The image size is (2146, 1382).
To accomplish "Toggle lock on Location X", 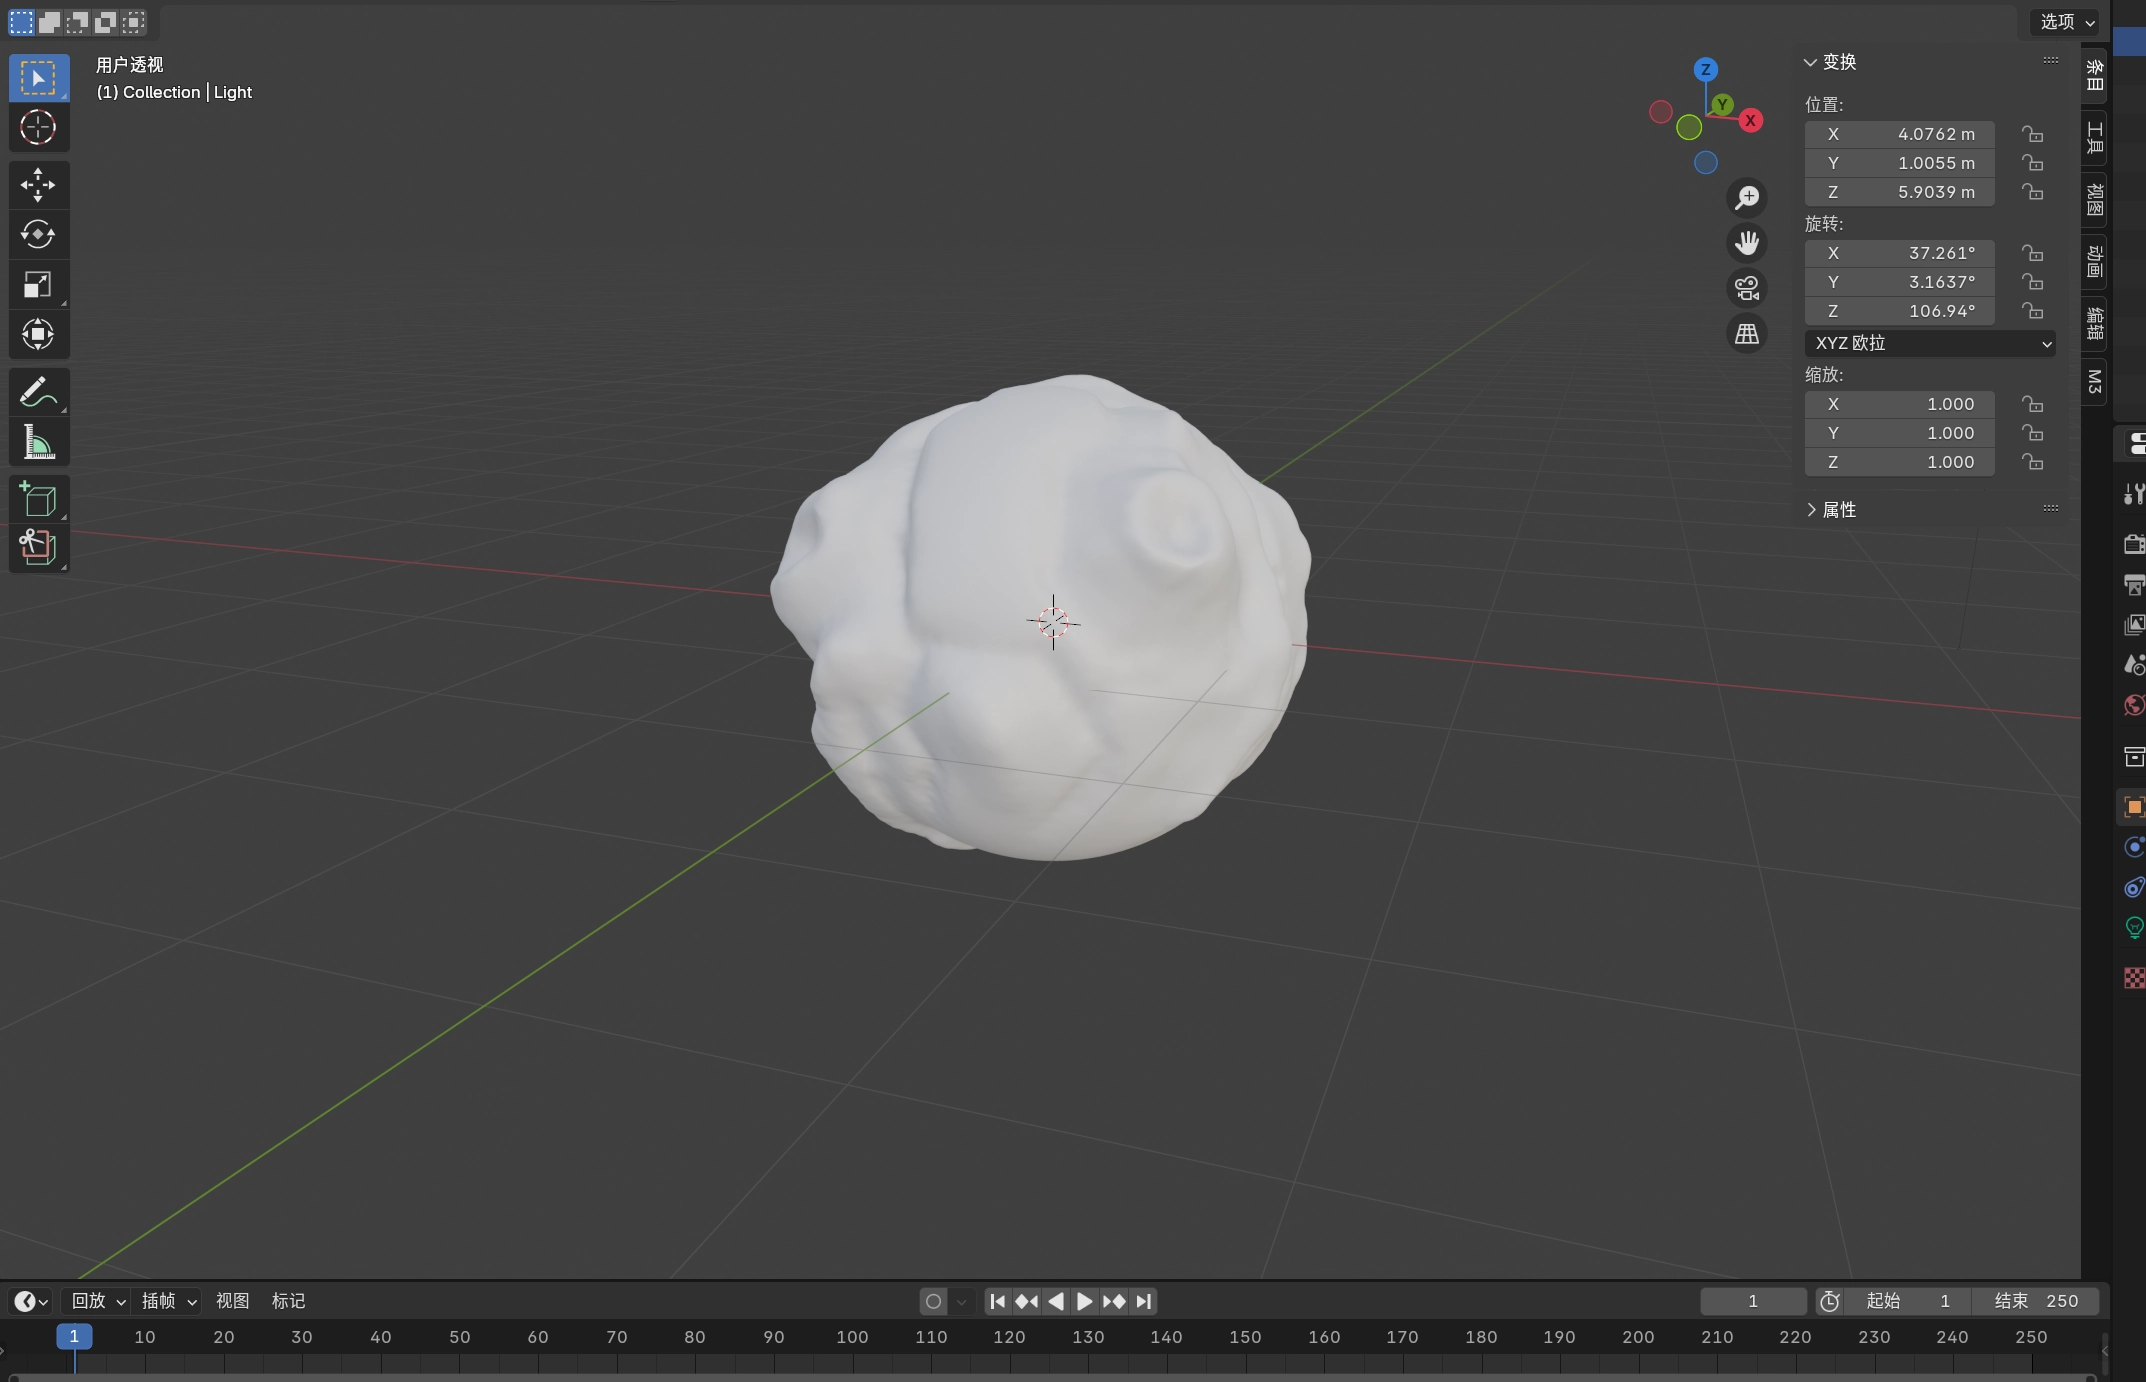I will tap(2032, 134).
